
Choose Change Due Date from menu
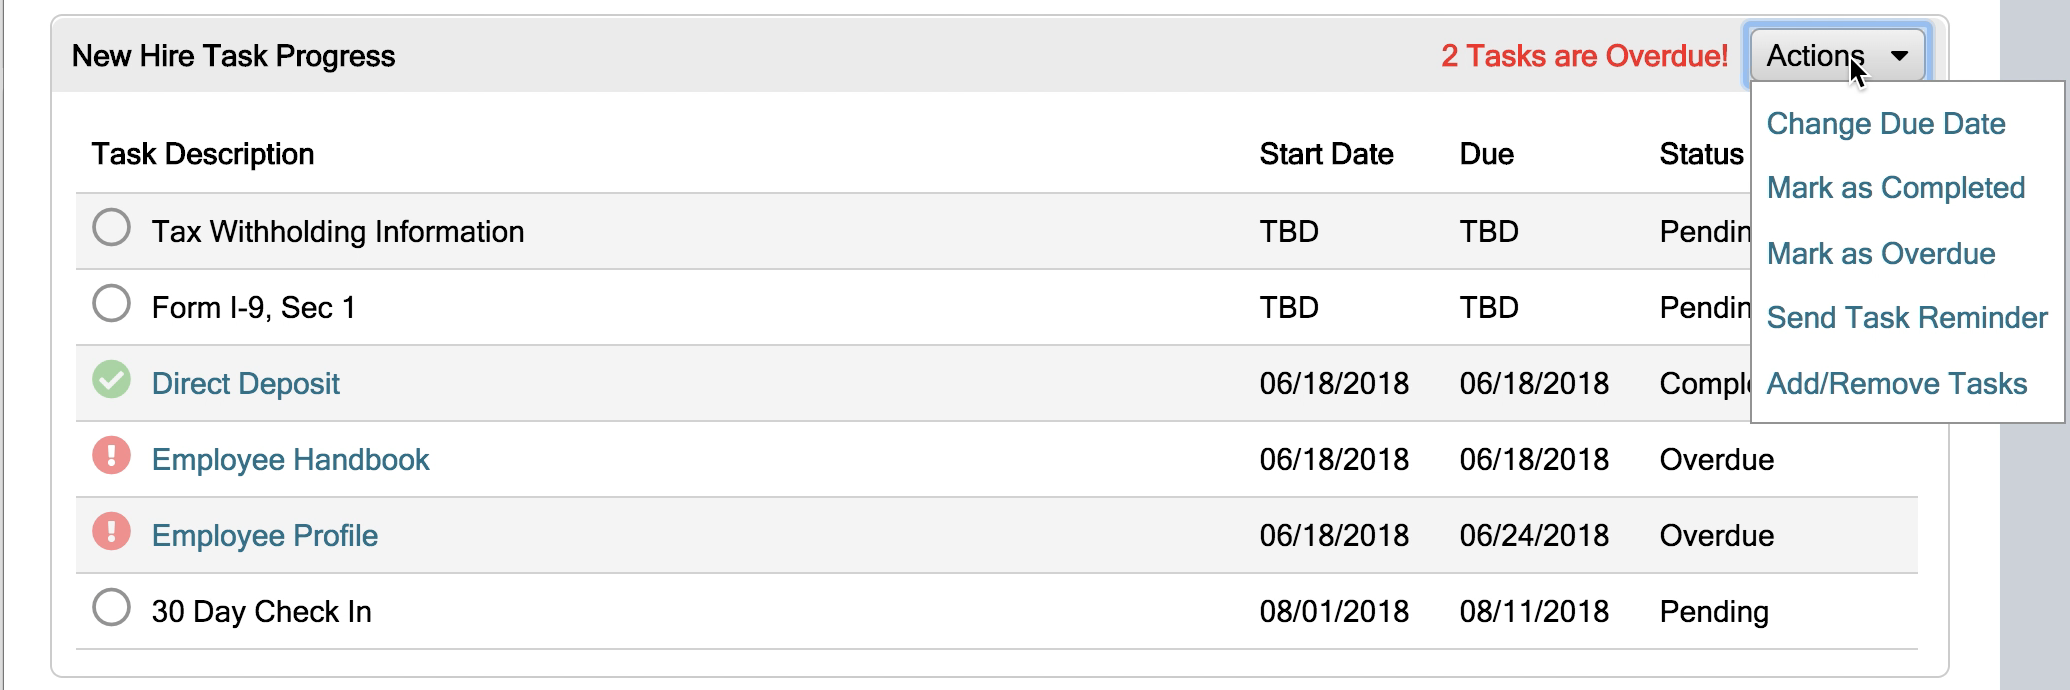(1885, 124)
